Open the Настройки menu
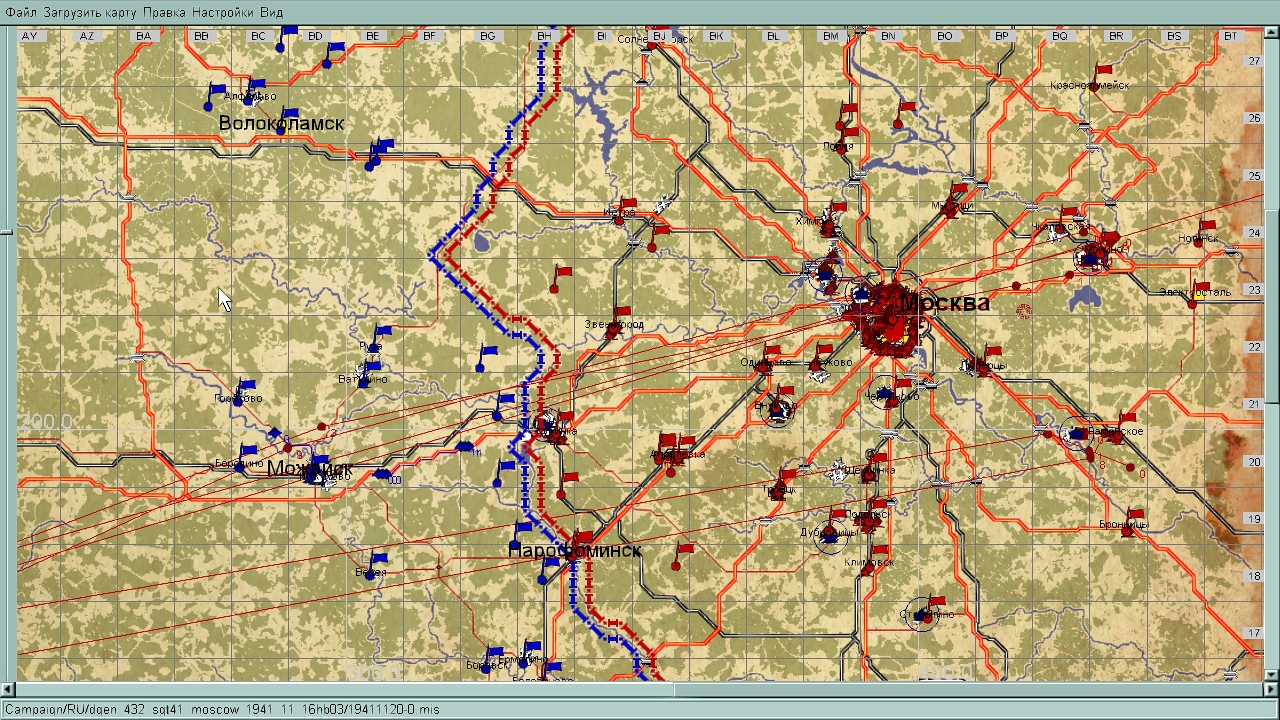 click(224, 12)
